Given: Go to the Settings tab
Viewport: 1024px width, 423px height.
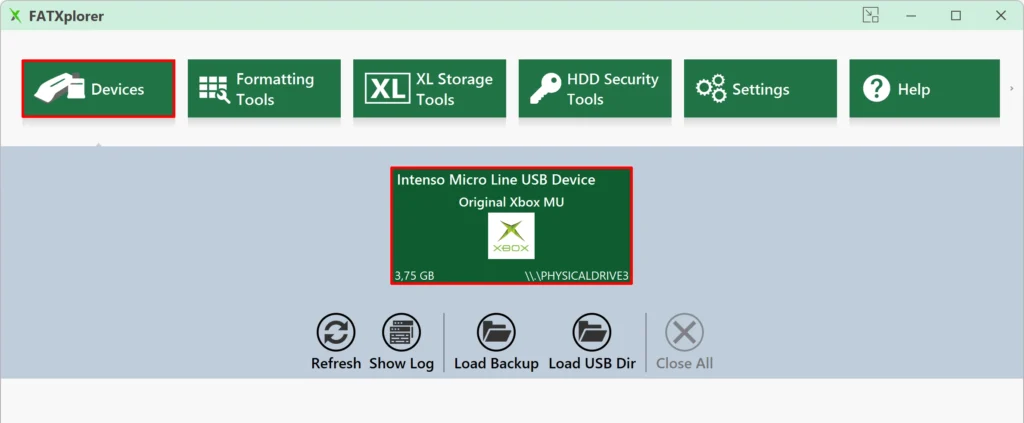Looking at the screenshot, I should tap(760, 89).
